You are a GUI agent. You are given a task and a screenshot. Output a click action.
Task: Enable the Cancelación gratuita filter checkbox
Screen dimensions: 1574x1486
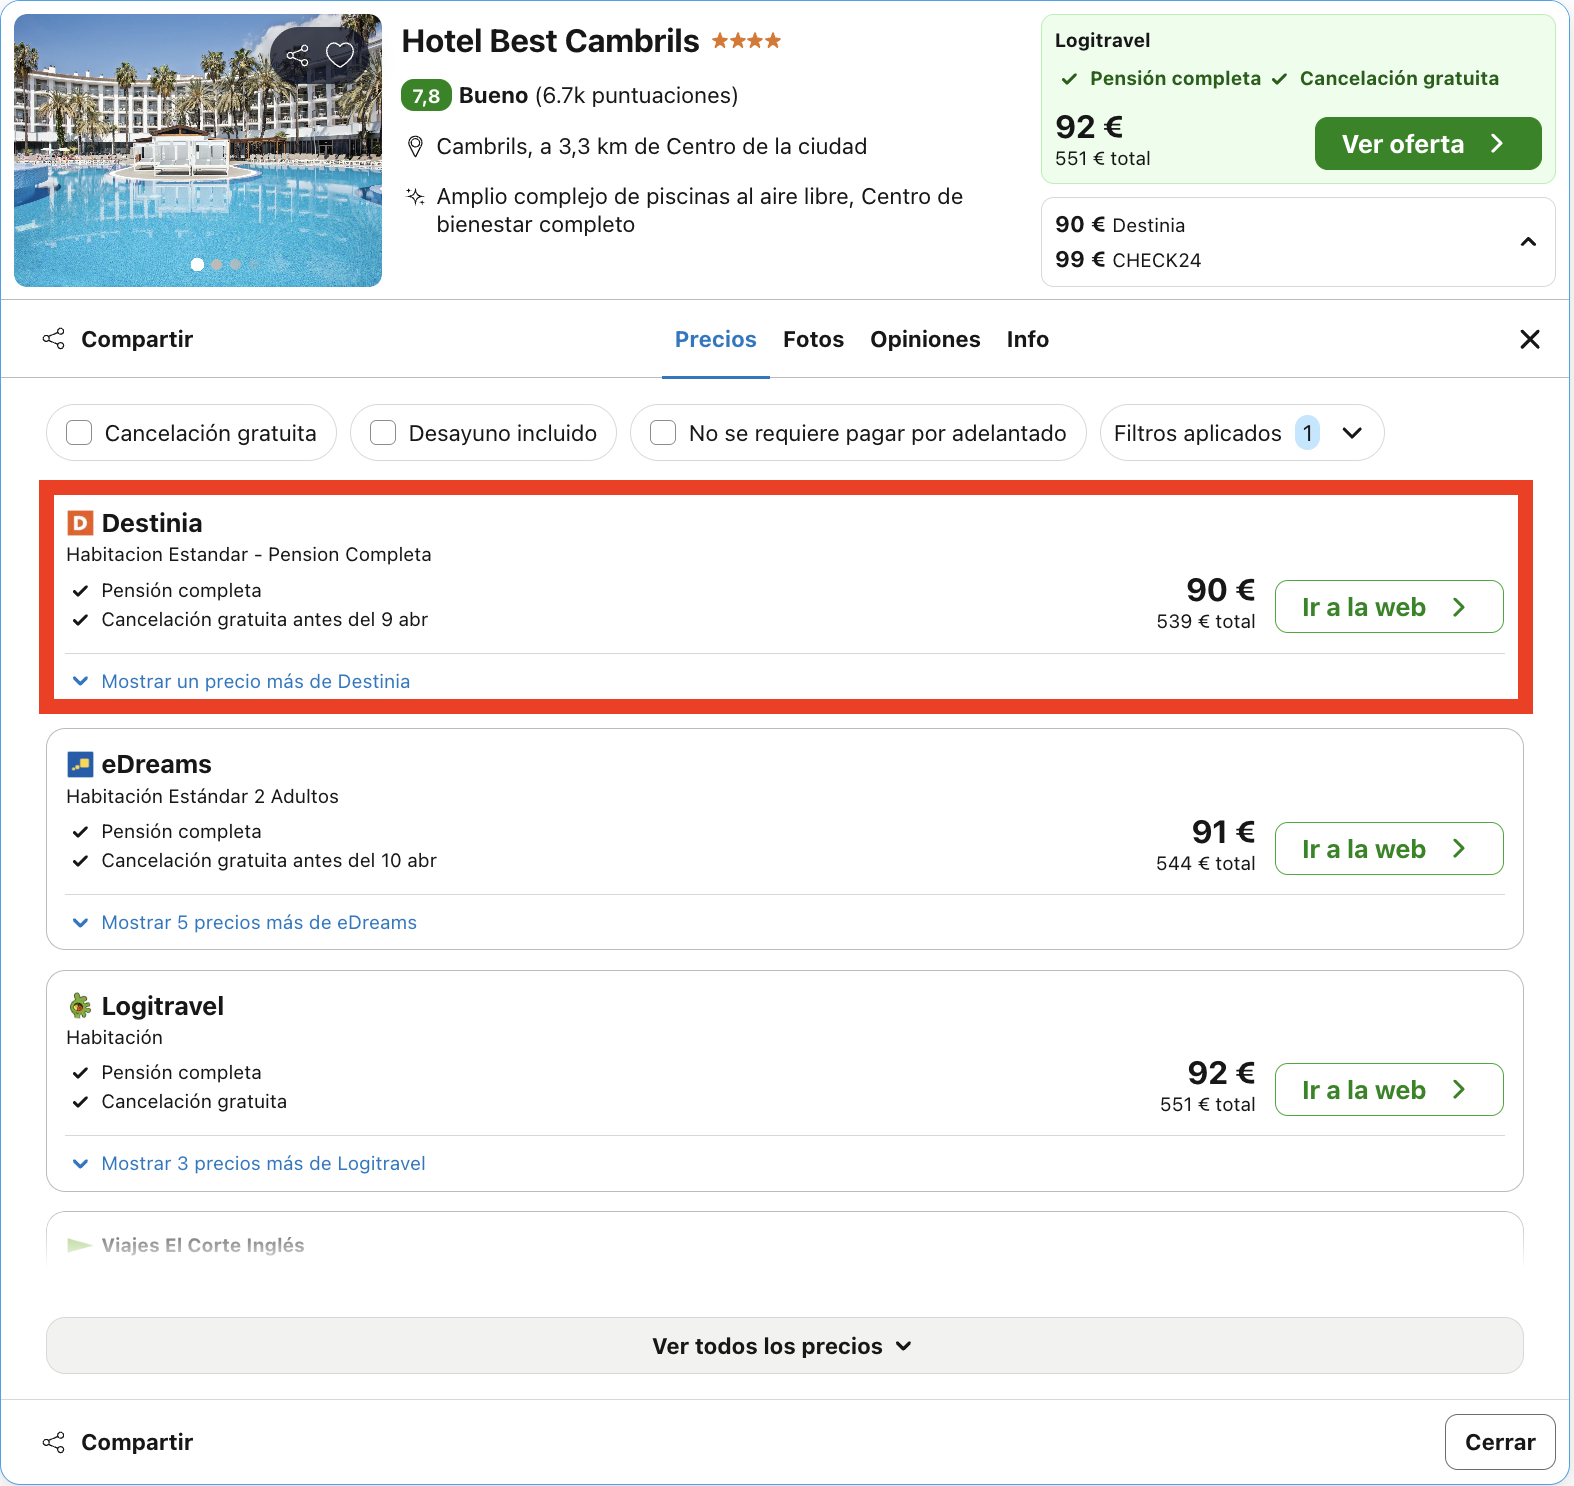click(79, 433)
